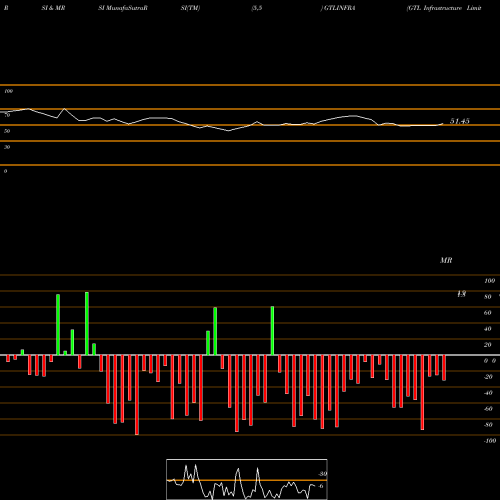
Task: Click 'GTL Infrastructure Limit' company name
Action: 445,8
